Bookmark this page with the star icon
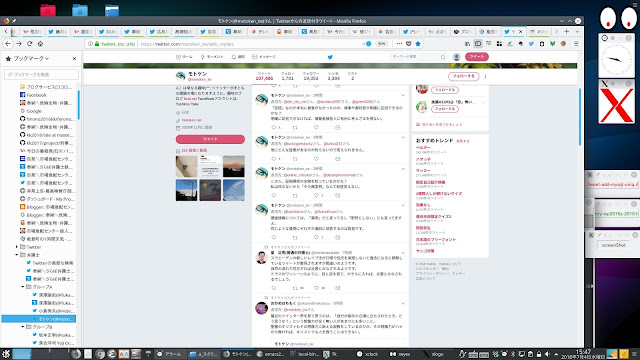This screenshot has width=640, height=360. coord(418,44)
